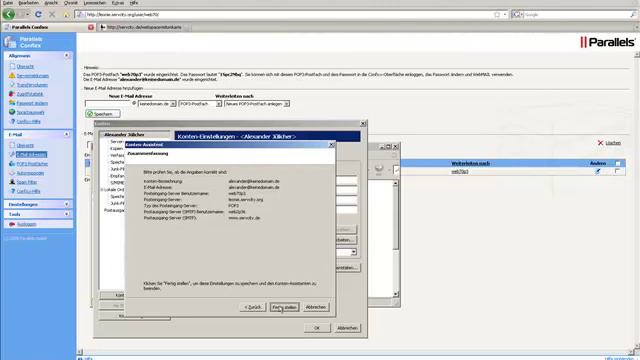Click the Sprachauswahl globe icon

tap(12, 112)
